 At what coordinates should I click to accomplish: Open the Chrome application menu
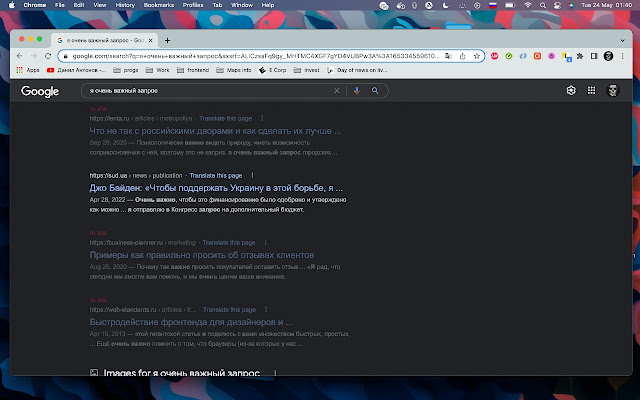[35, 5]
